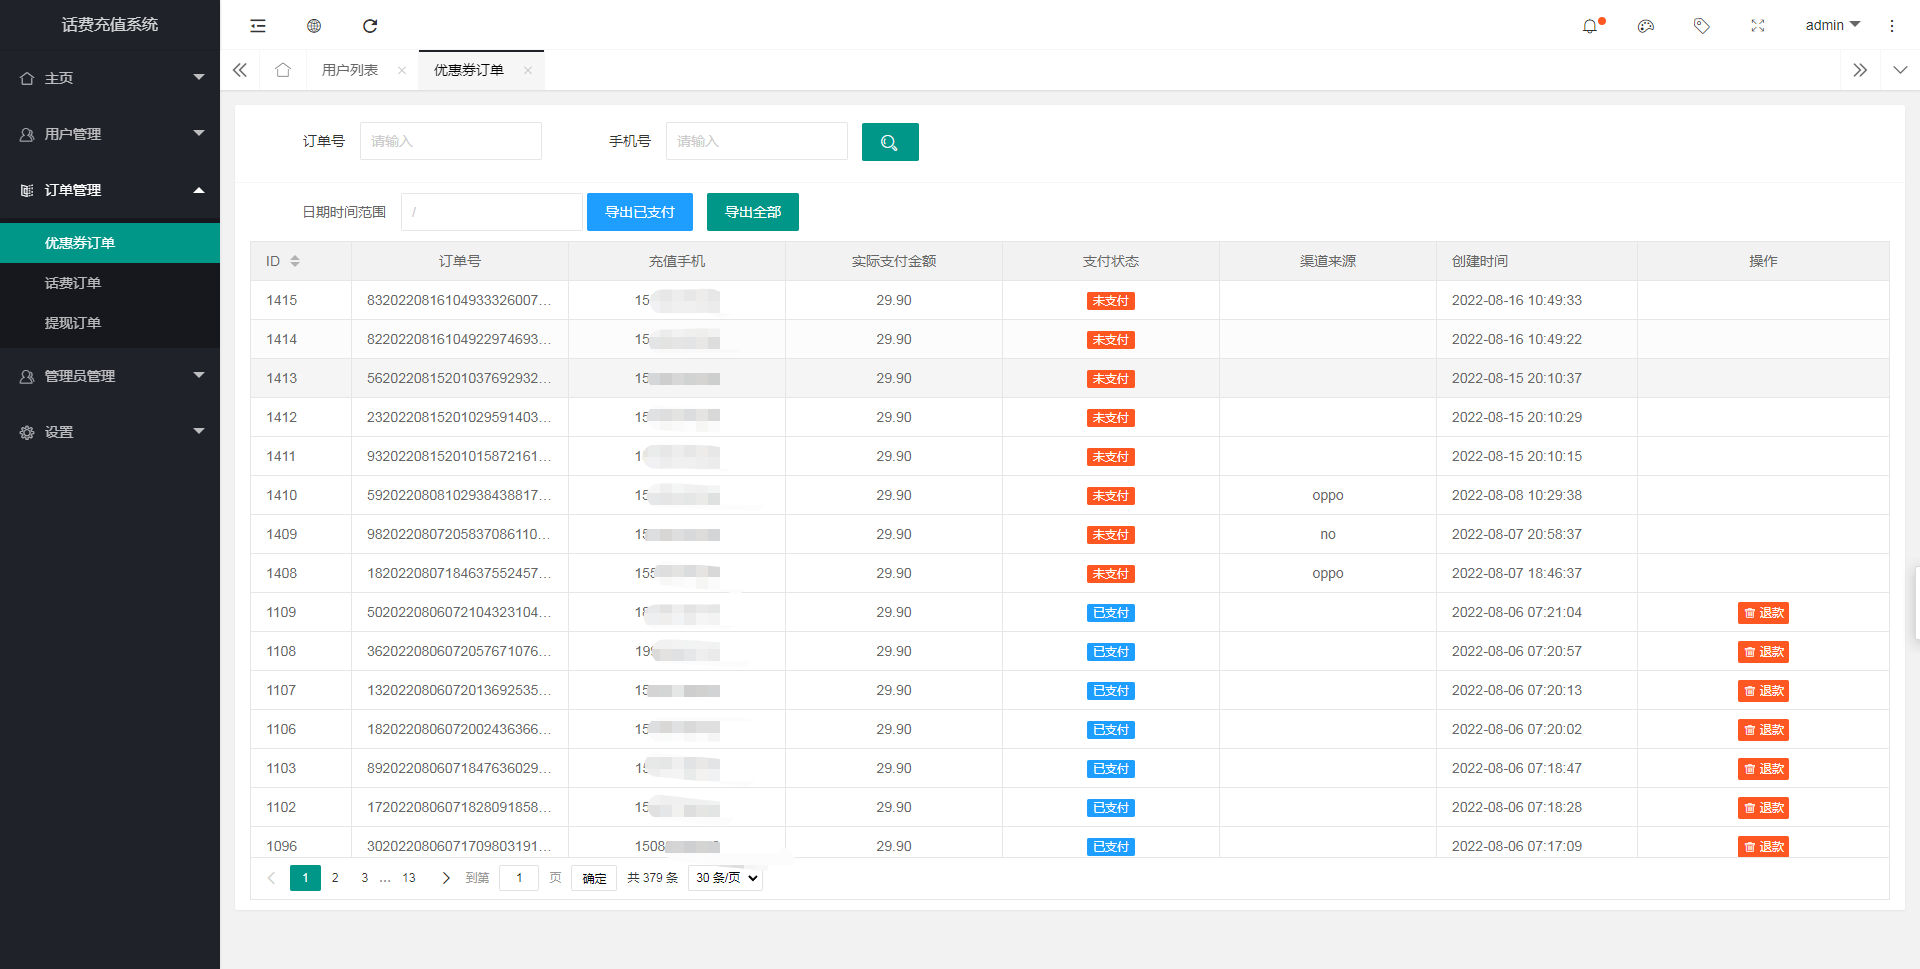Image resolution: width=1920 pixels, height=969 pixels.
Task: Click the 未支付 status tag for order 1415
Action: [1110, 301]
